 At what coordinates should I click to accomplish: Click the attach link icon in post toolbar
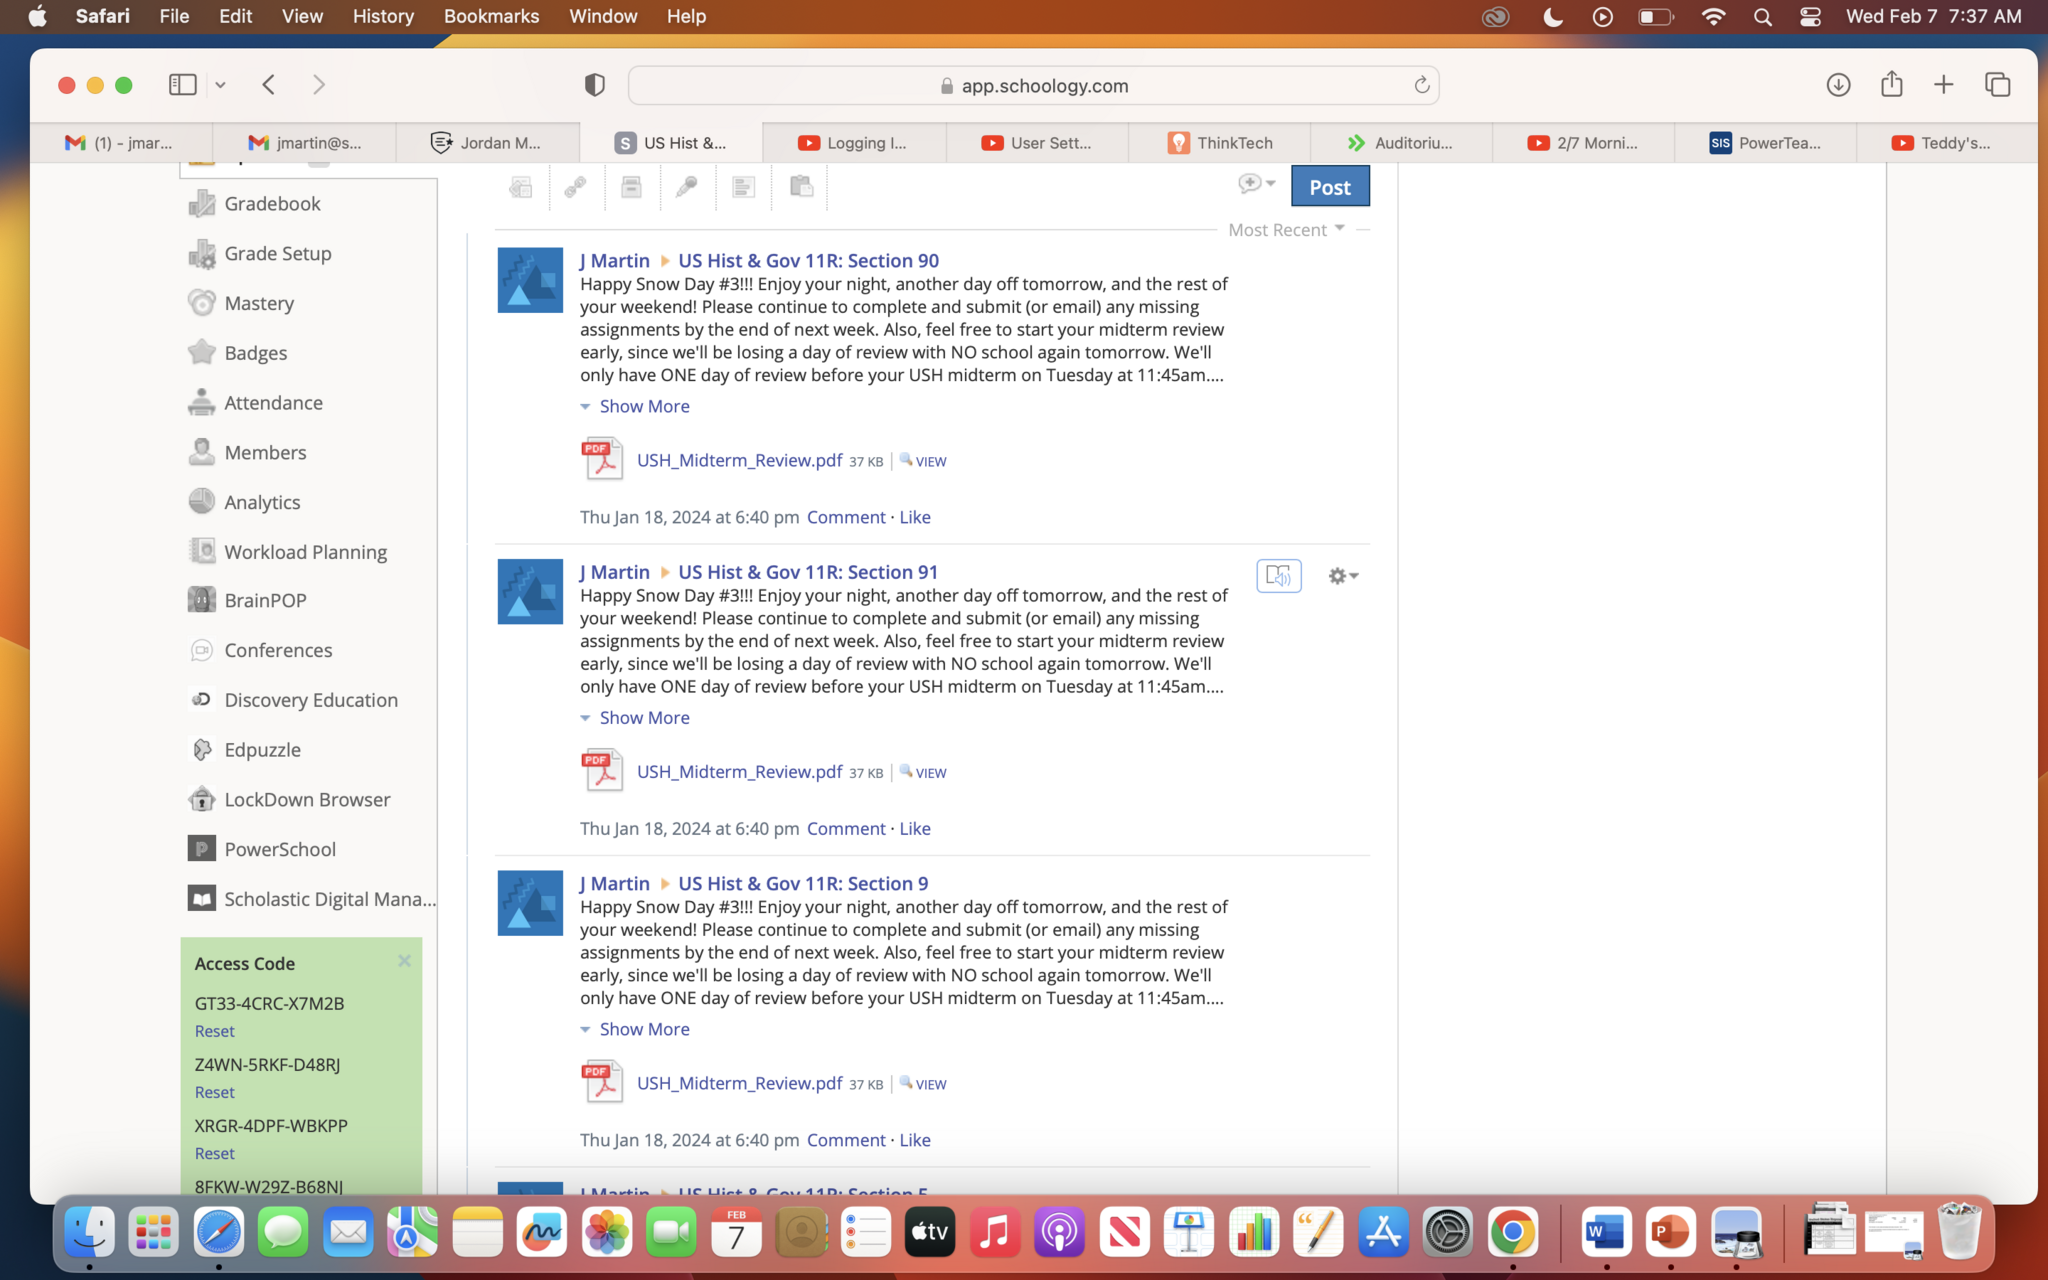(575, 187)
